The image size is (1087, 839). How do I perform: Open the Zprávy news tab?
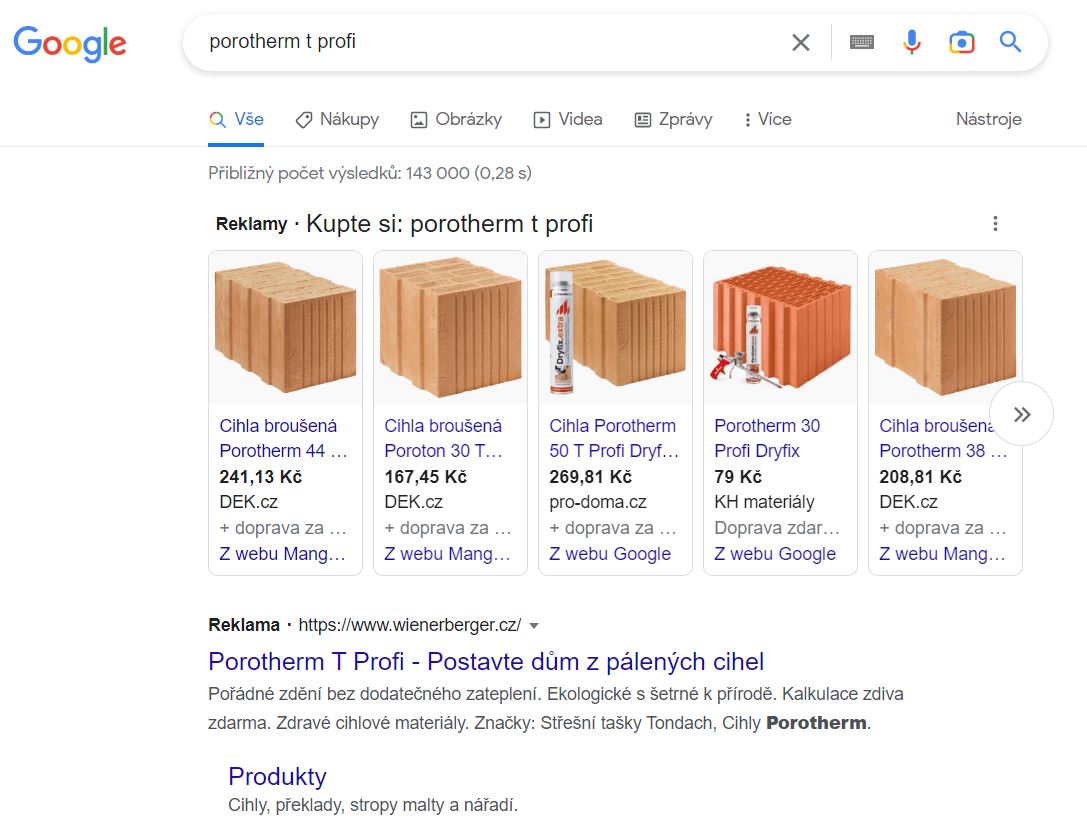click(673, 119)
